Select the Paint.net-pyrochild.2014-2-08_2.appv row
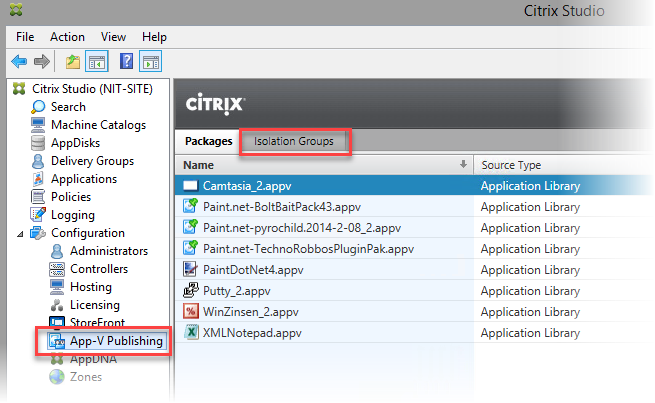This screenshot has width=655, height=403. [415, 228]
